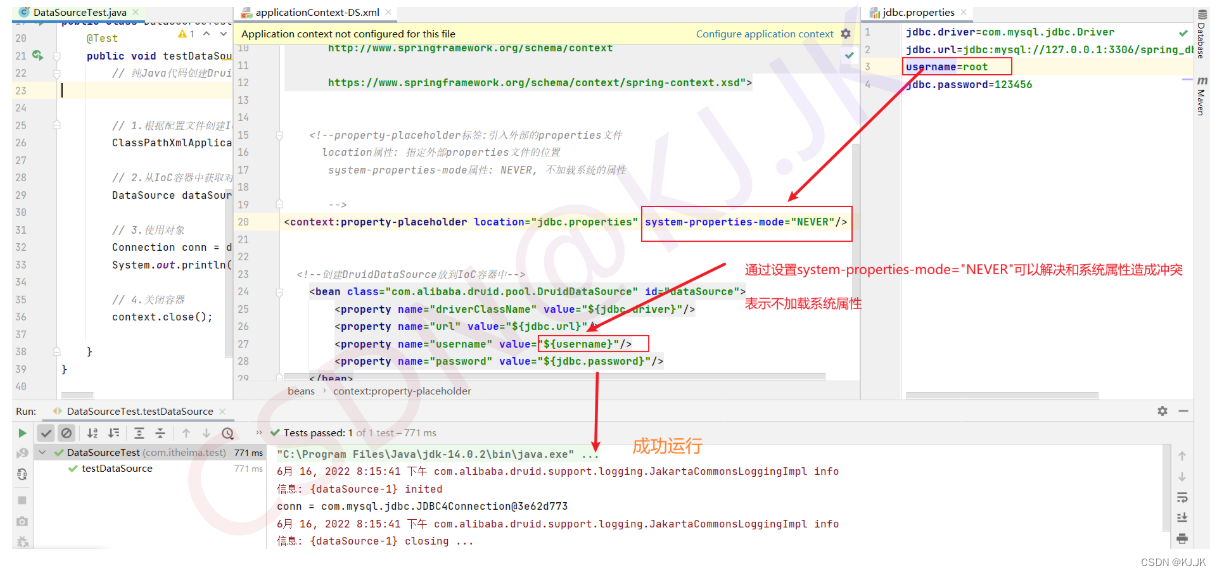Click username=root line in jdbc.properties
This screenshot has width=1221, height=576.
point(947,67)
